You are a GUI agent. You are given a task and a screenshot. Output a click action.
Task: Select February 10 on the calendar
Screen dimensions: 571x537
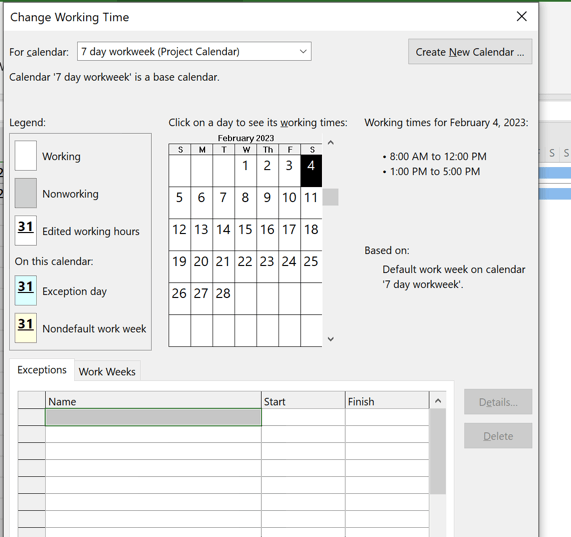point(289,202)
